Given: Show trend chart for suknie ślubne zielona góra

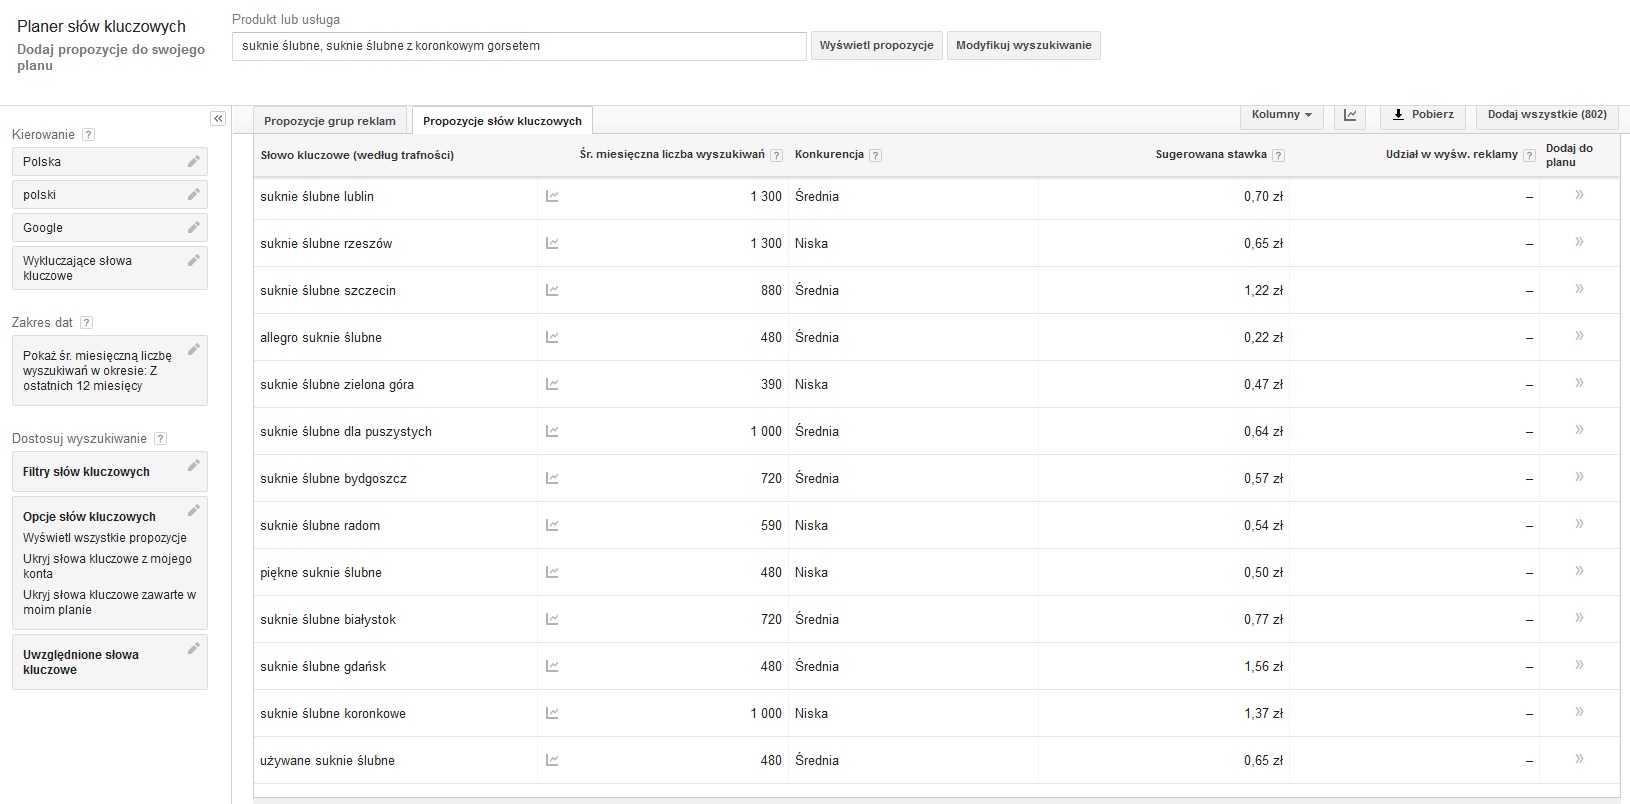Looking at the screenshot, I should pos(552,384).
